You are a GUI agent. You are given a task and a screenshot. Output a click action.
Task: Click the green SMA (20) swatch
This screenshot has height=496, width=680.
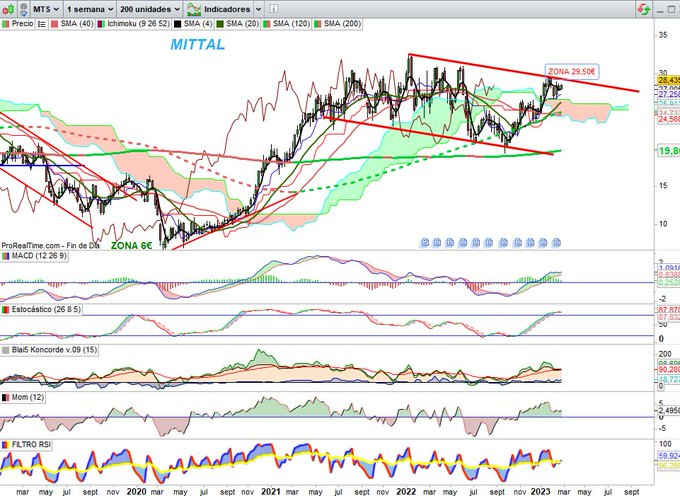tap(220, 24)
